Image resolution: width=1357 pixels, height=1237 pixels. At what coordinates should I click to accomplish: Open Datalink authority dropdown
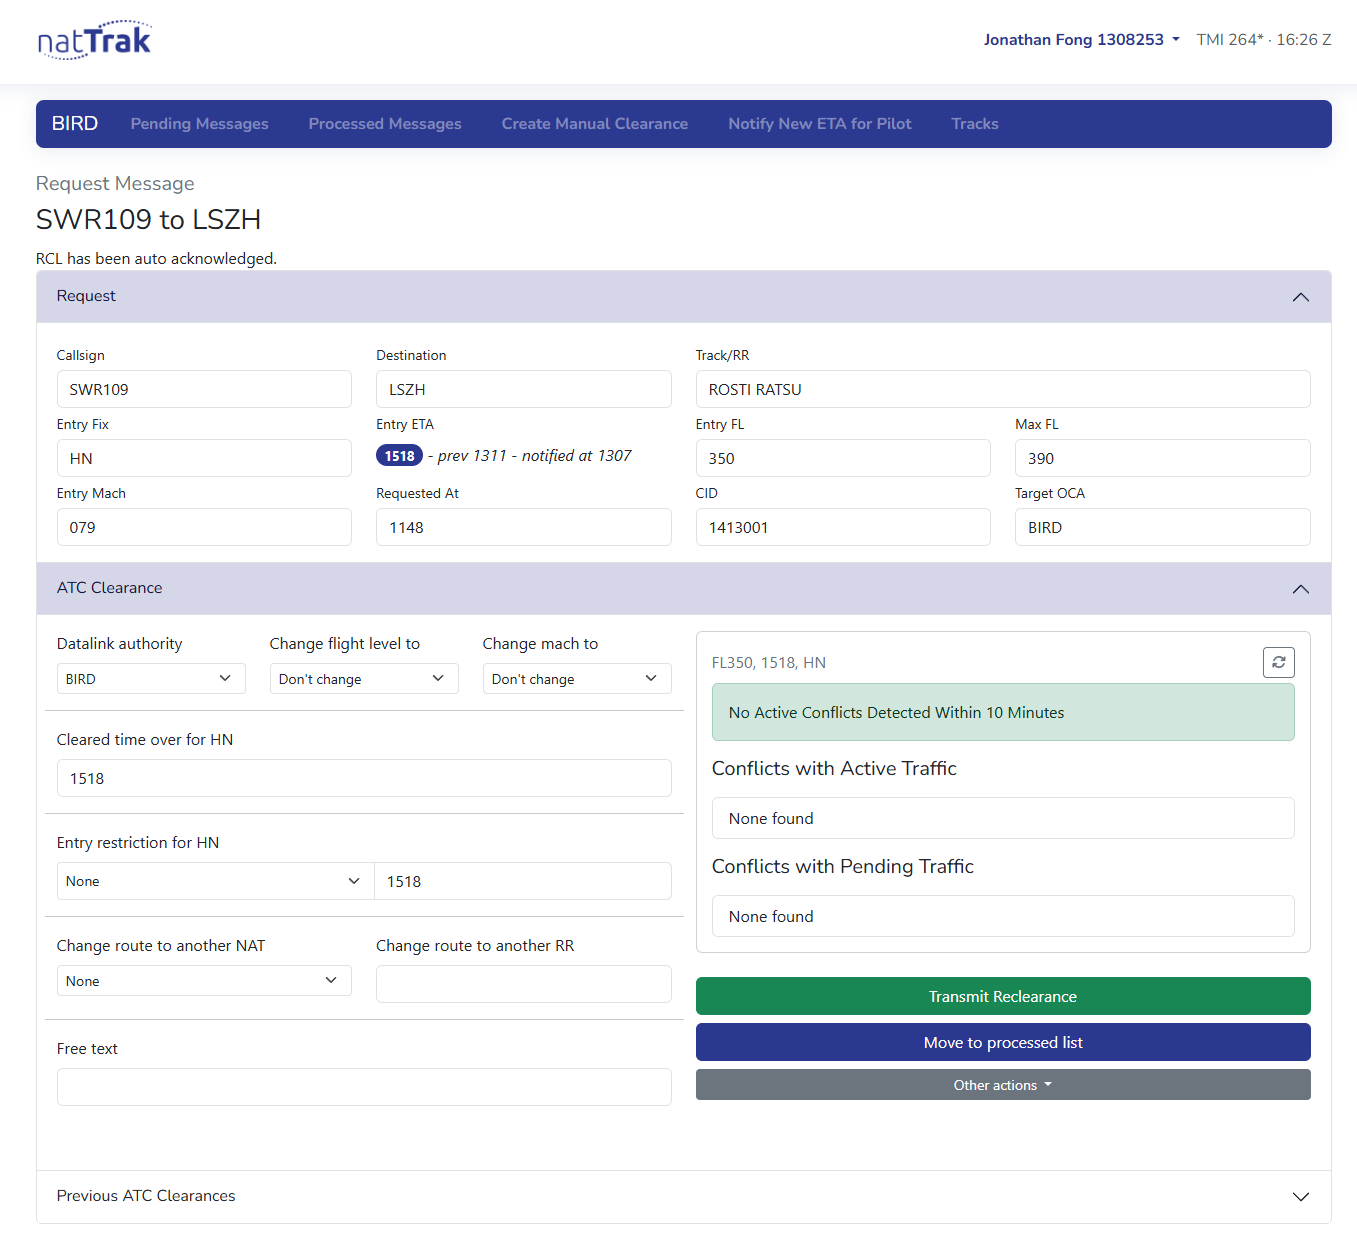151,679
